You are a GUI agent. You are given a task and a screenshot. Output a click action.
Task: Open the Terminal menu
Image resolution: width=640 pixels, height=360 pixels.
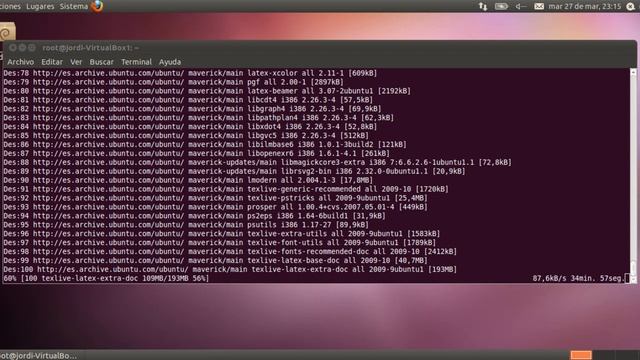click(x=136, y=62)
